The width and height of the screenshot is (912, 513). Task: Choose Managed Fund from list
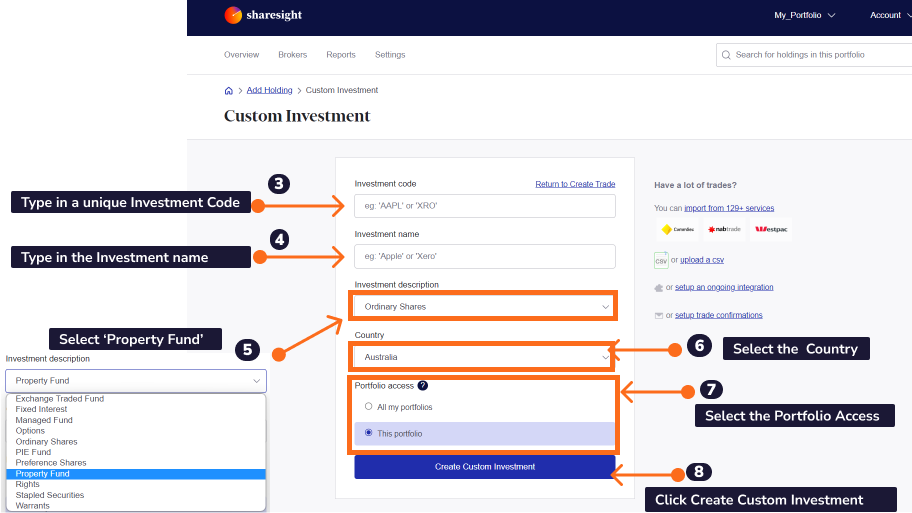coord(136,421)
